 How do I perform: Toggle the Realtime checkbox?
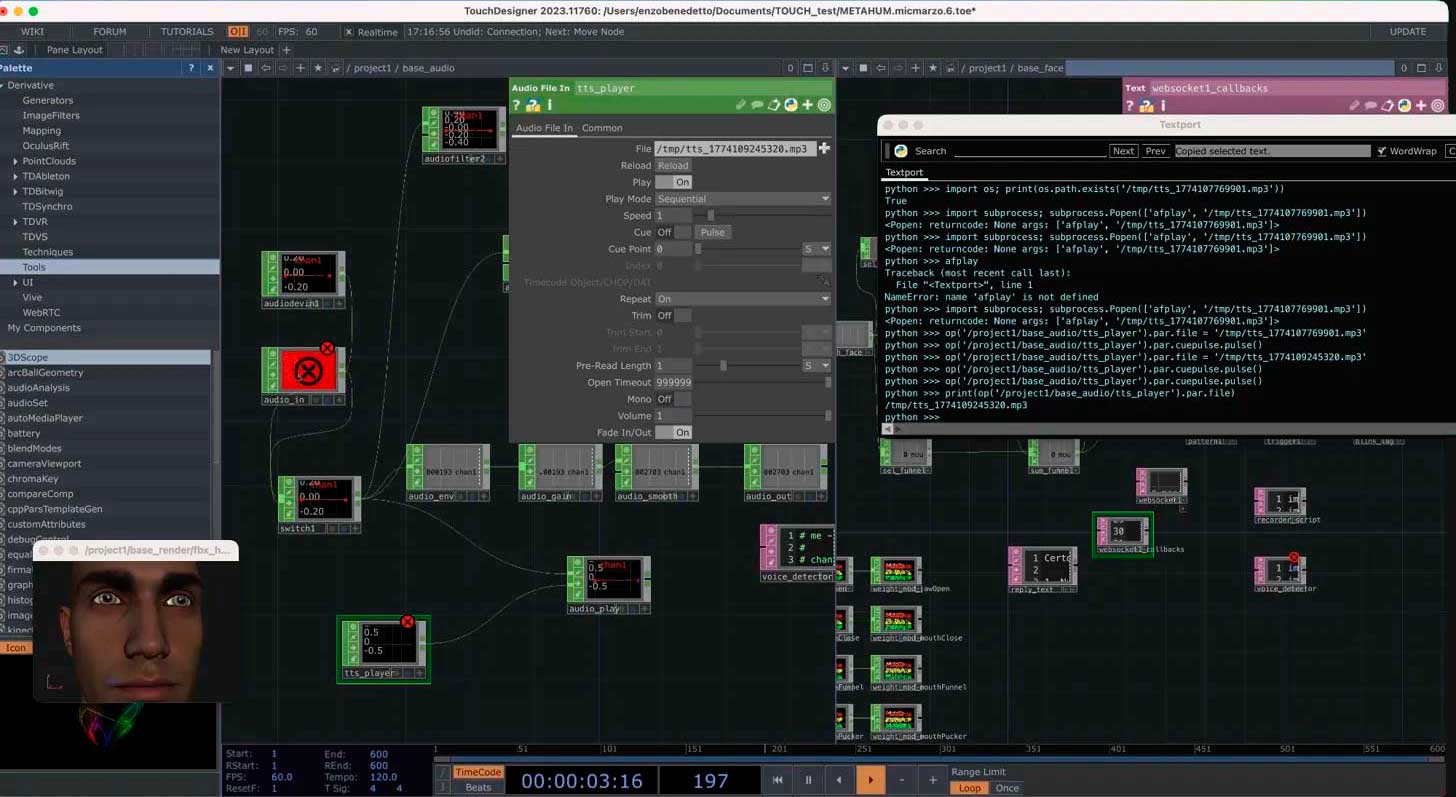tap(348, 32)
